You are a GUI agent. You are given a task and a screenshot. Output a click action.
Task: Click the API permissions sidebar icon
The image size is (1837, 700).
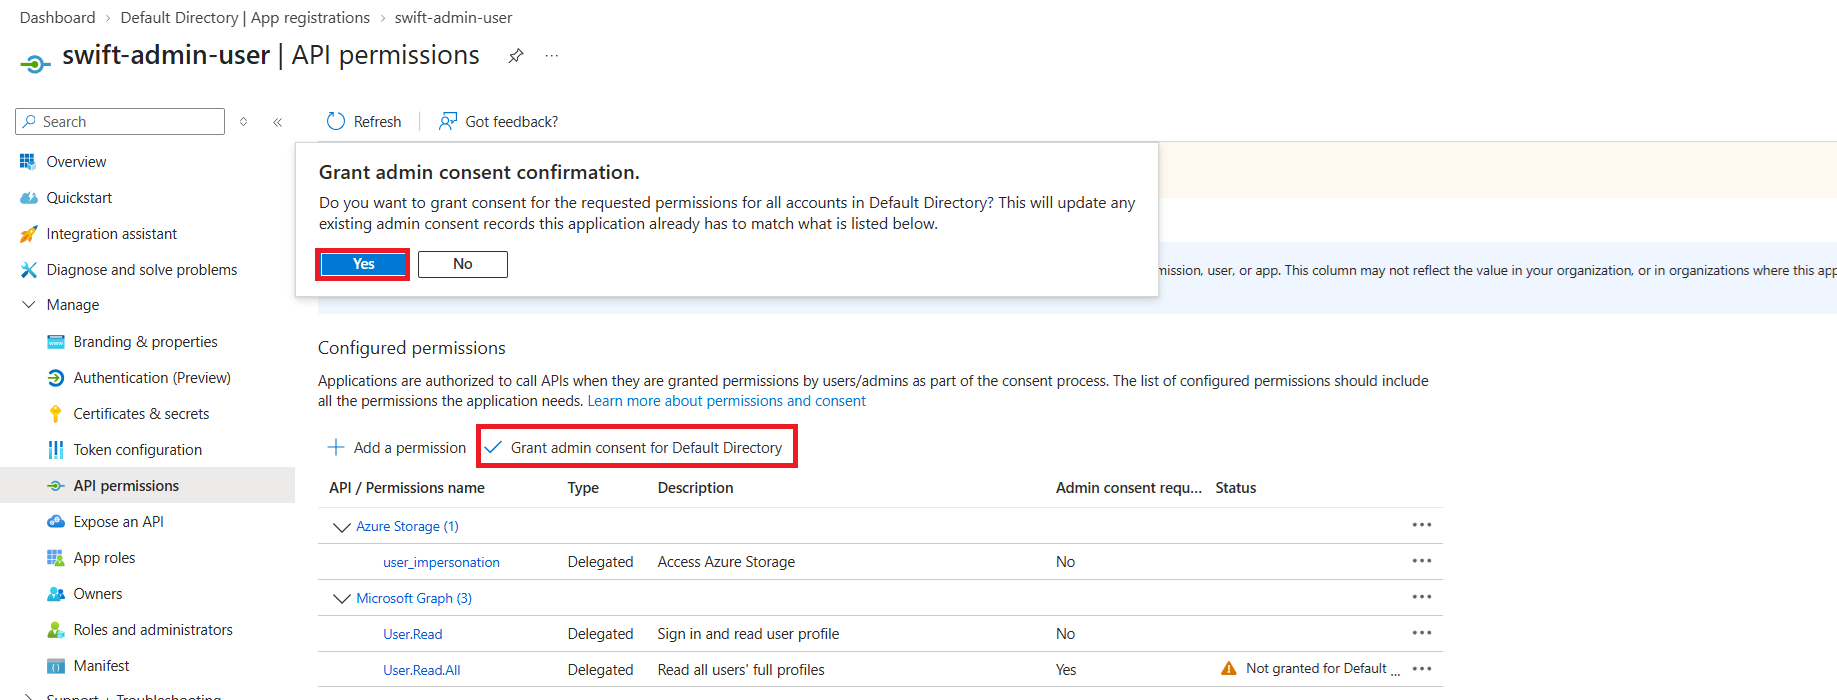click(56, 486)
